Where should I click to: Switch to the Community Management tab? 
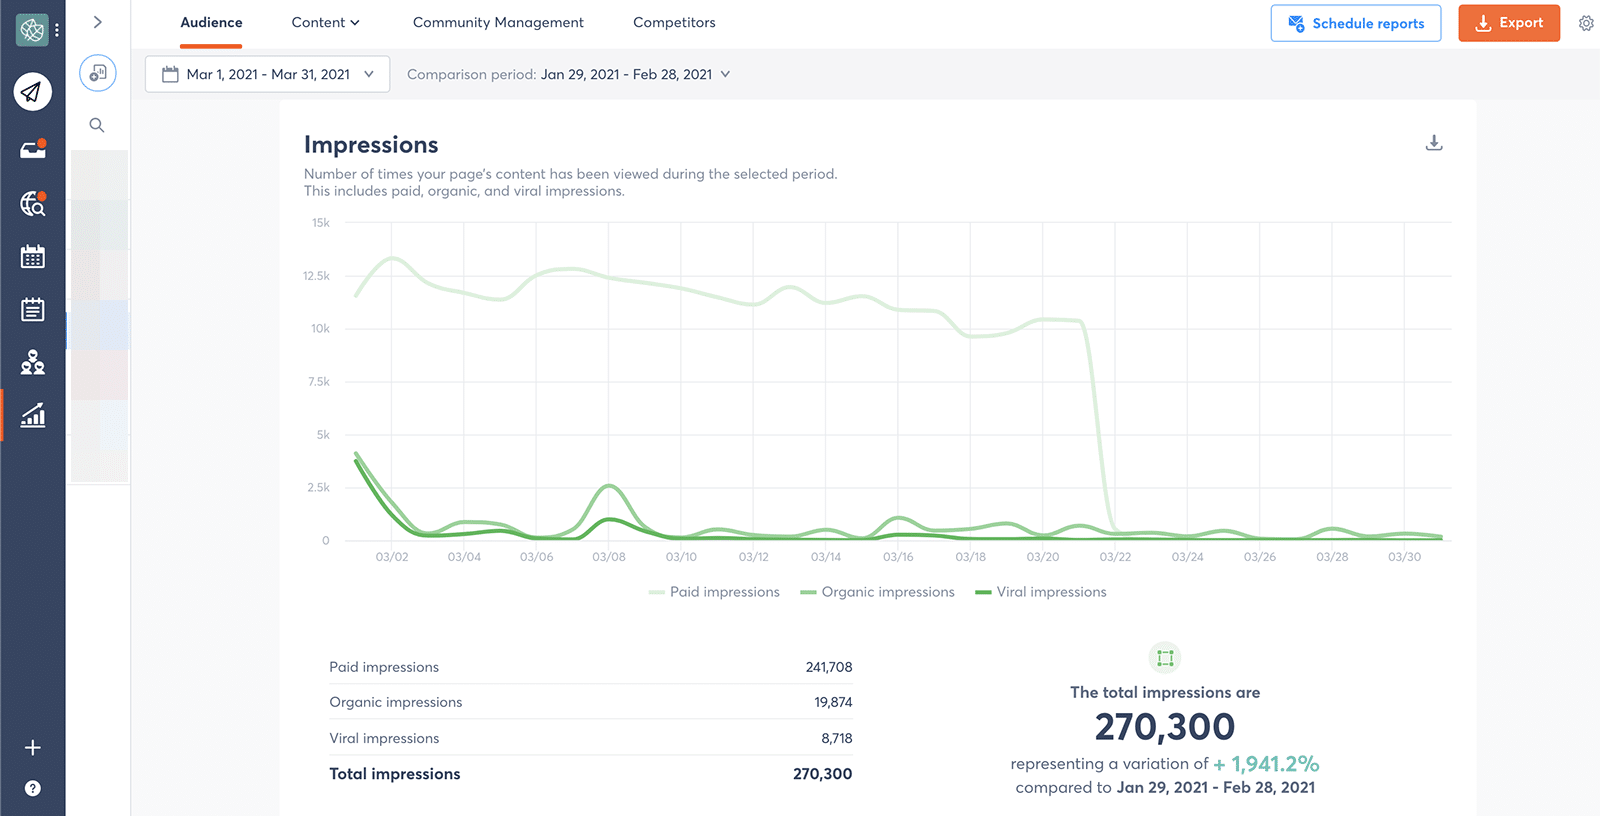pyautogui.click(x=498, y=22)
